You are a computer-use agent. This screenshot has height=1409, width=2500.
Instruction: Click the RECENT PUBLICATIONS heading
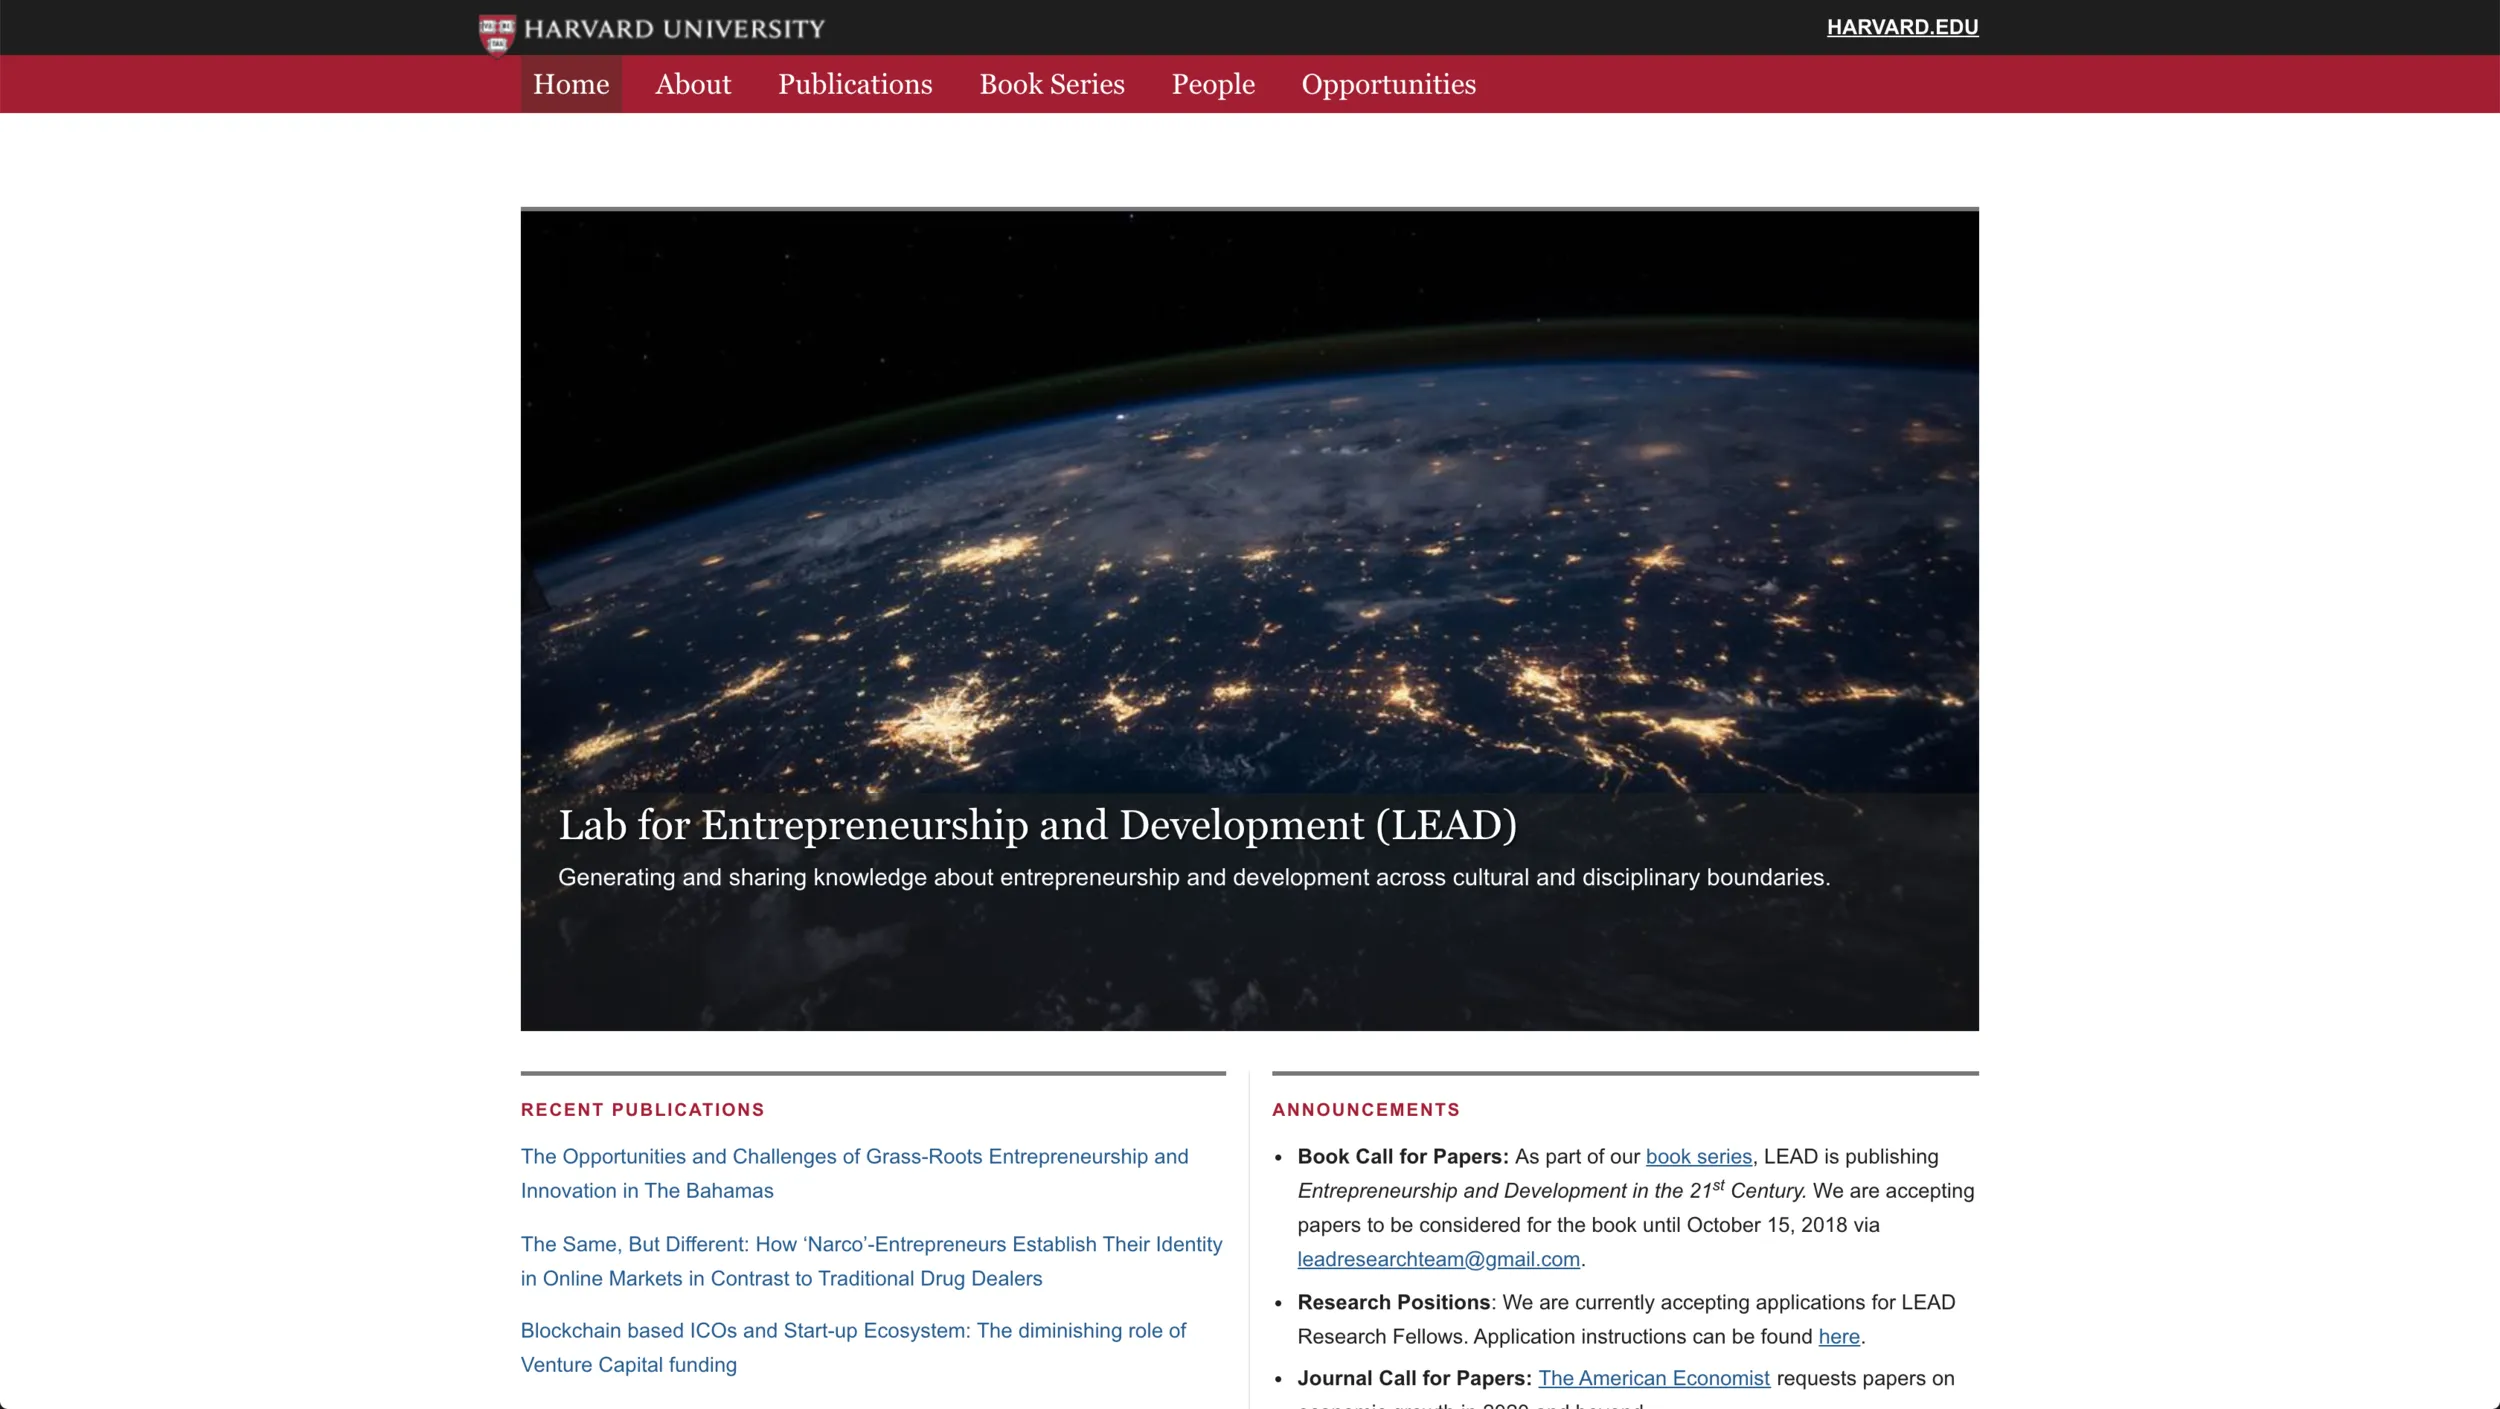pyautogui.click(x=643, y=1109)
